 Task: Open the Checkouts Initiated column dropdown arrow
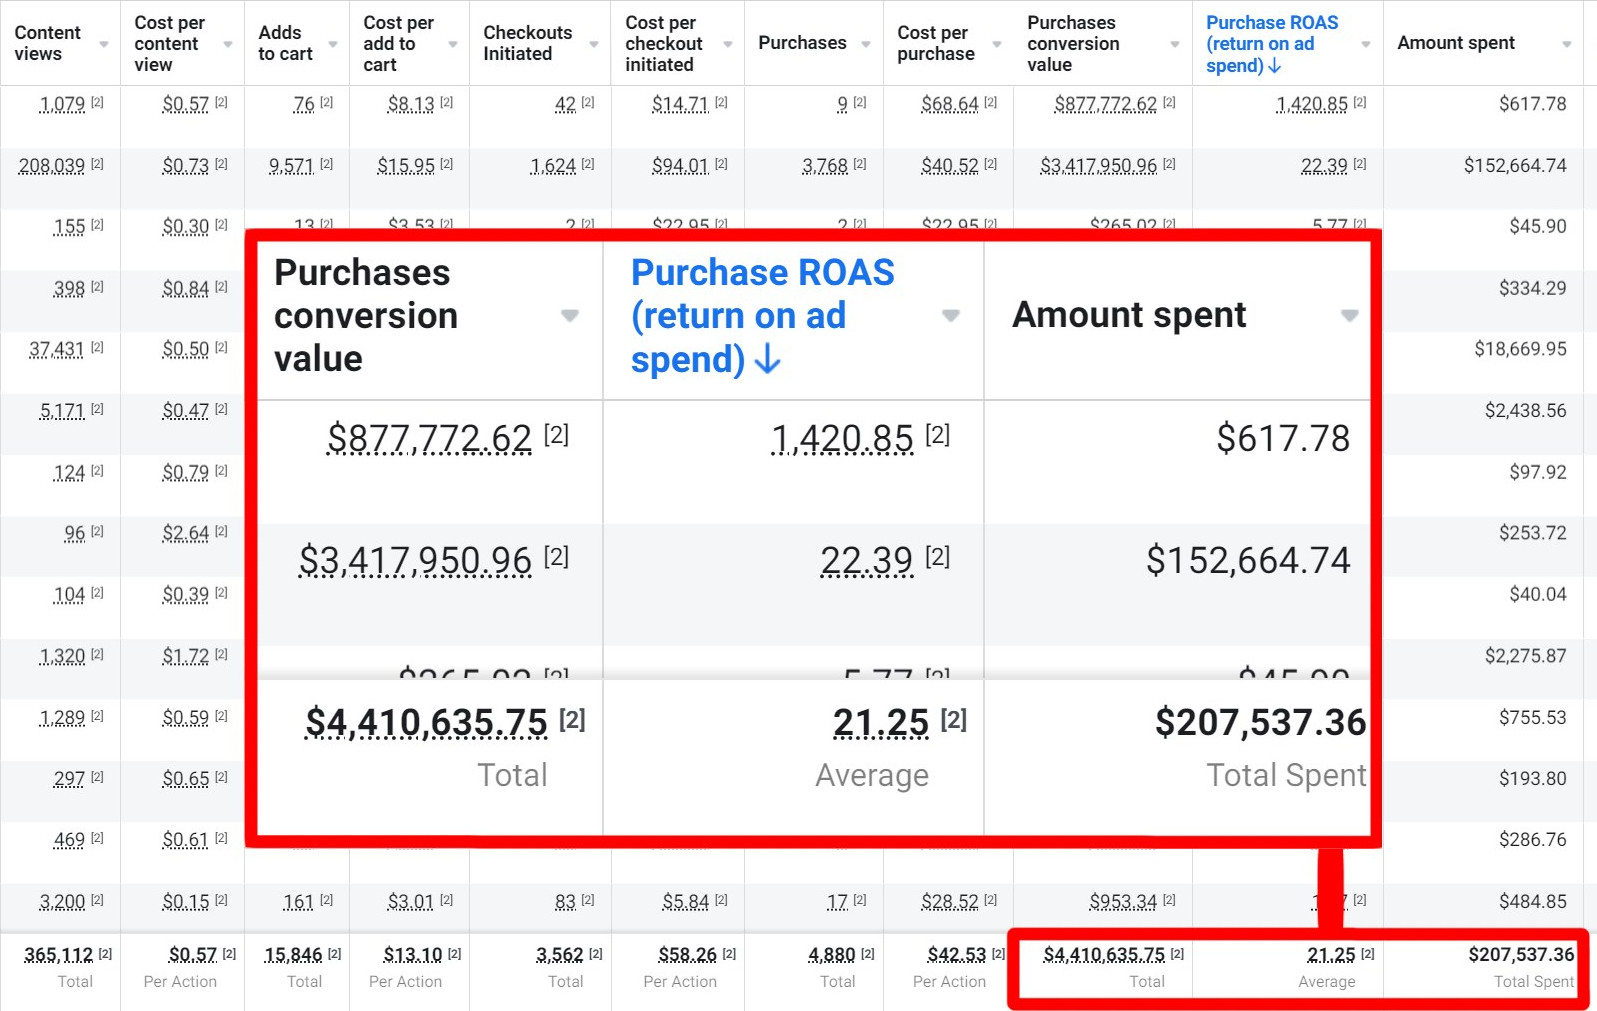[593, 44]
